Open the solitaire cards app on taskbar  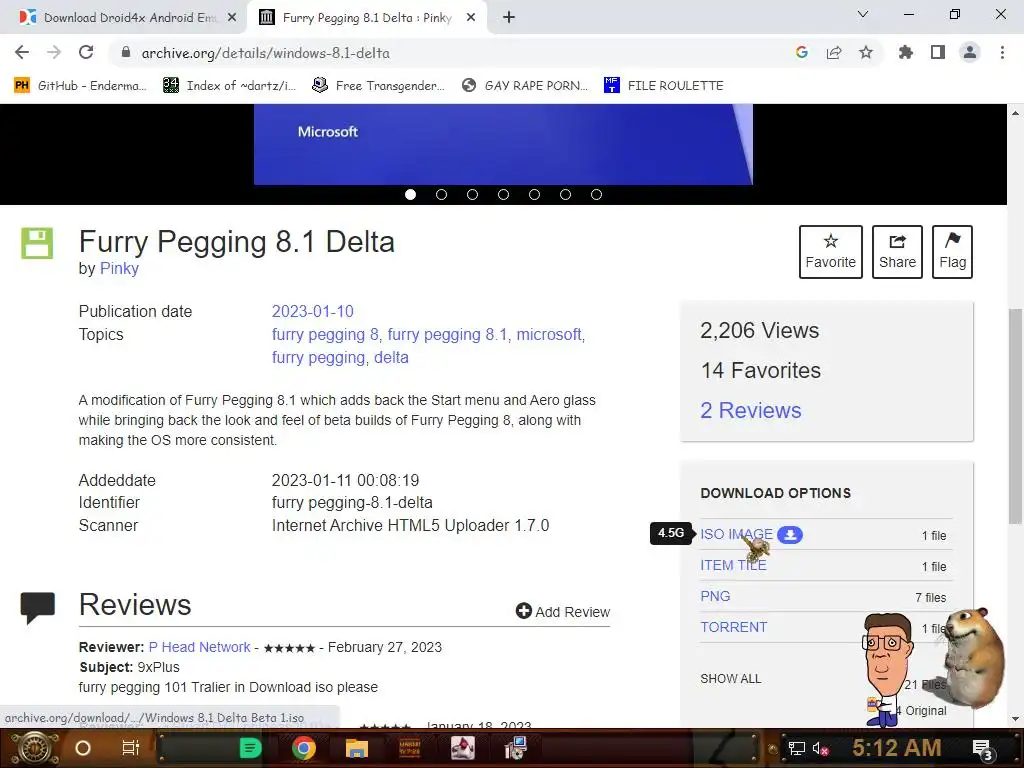(462, 748)
